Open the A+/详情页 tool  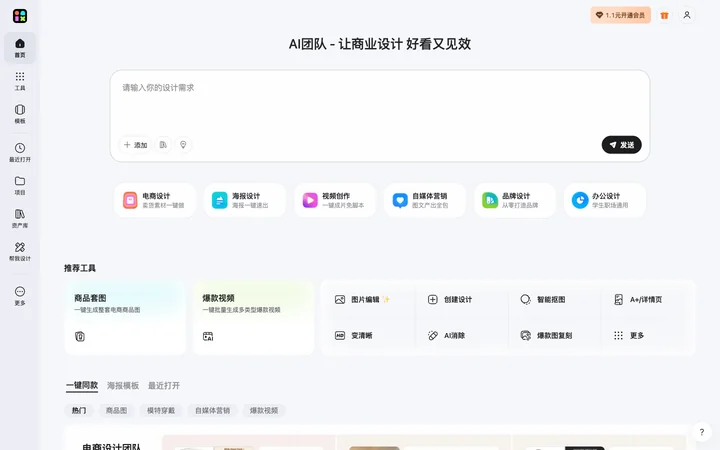(638, 299)
